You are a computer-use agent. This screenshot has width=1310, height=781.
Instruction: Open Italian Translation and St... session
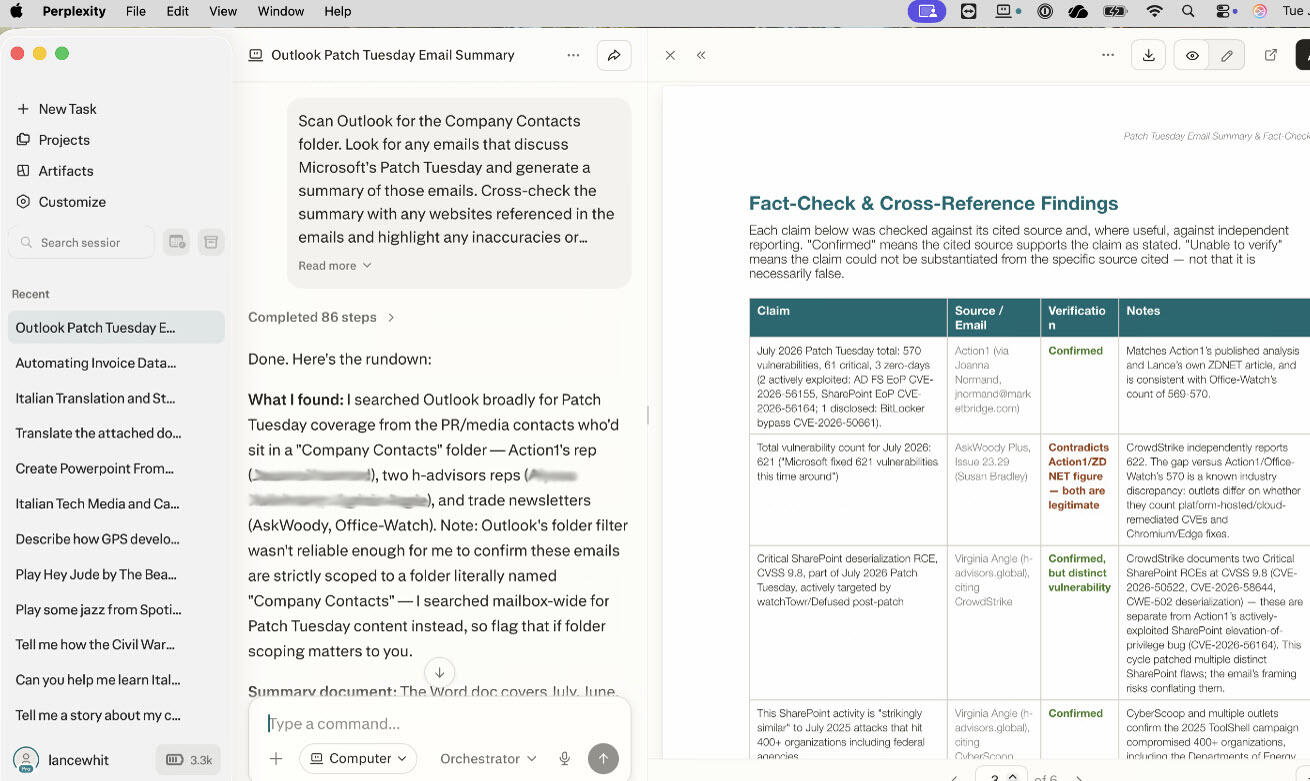tap(116, 398)
